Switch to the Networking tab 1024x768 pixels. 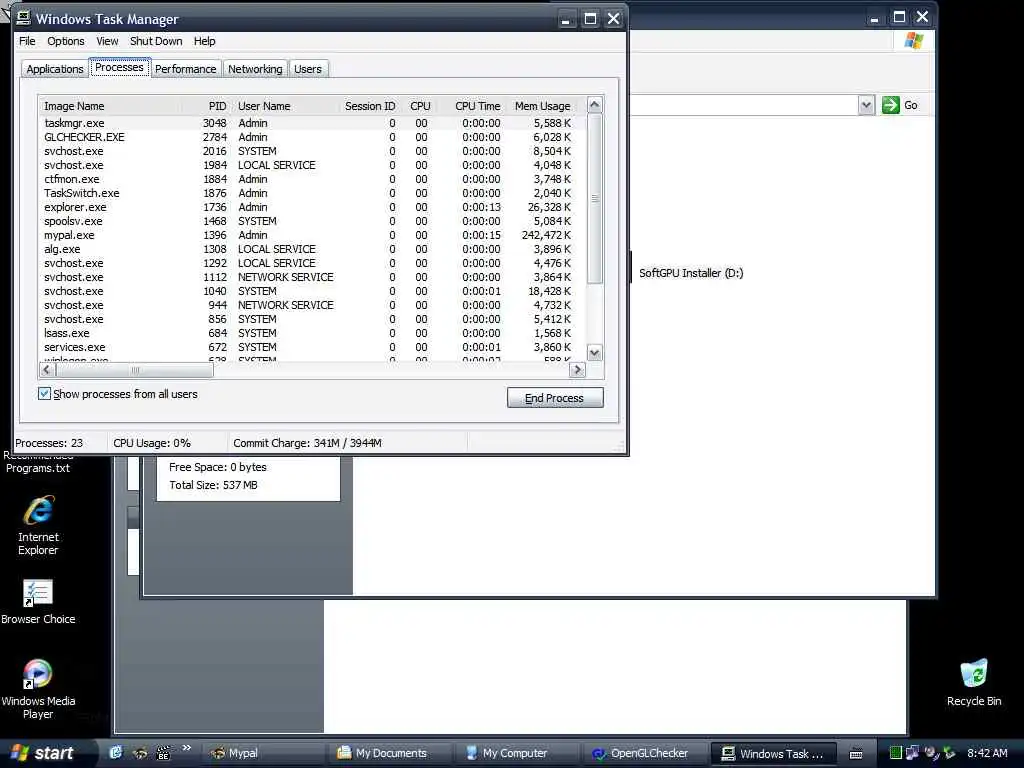click(x=255, y=69)
